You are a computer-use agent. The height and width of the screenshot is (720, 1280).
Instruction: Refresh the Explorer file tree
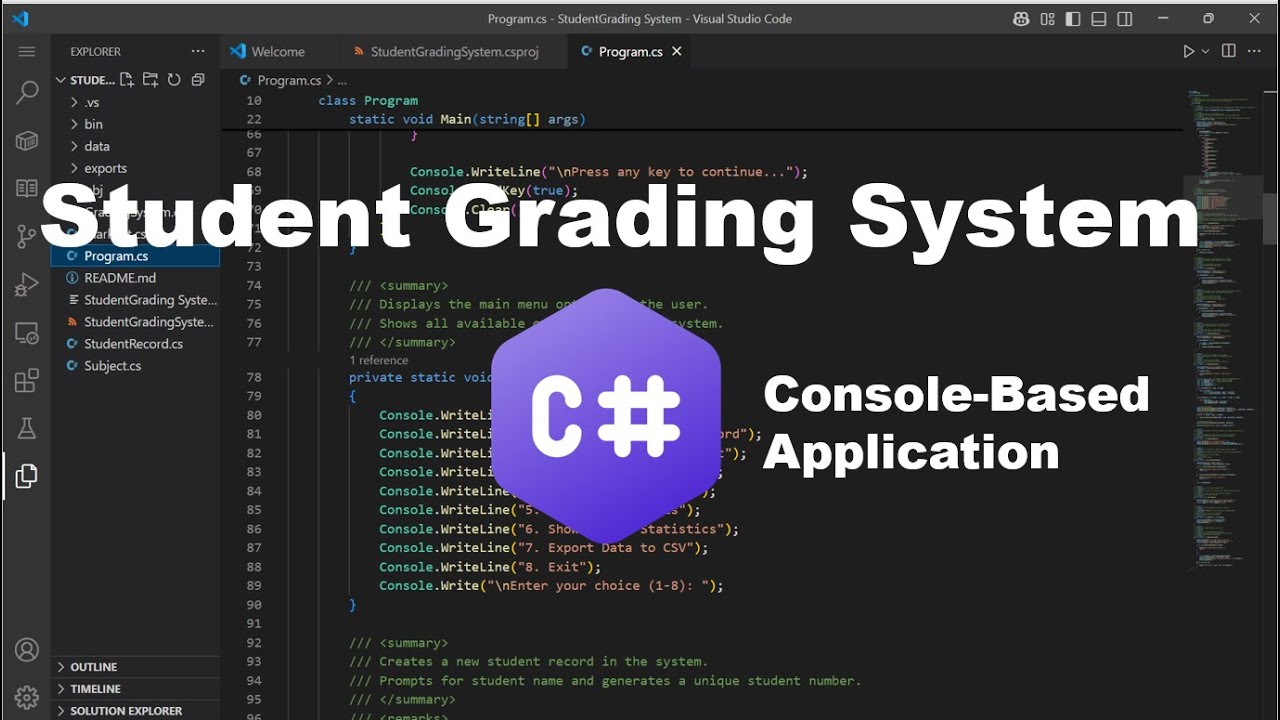point(174,80)
